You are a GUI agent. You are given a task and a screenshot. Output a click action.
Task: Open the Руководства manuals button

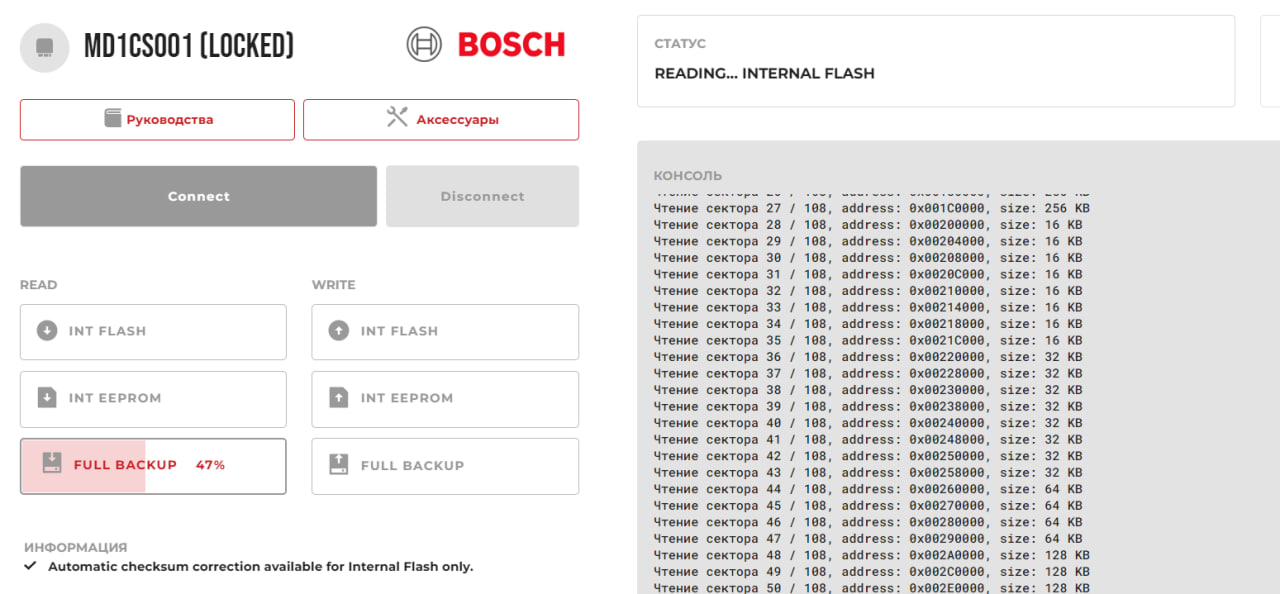[157, 119]
